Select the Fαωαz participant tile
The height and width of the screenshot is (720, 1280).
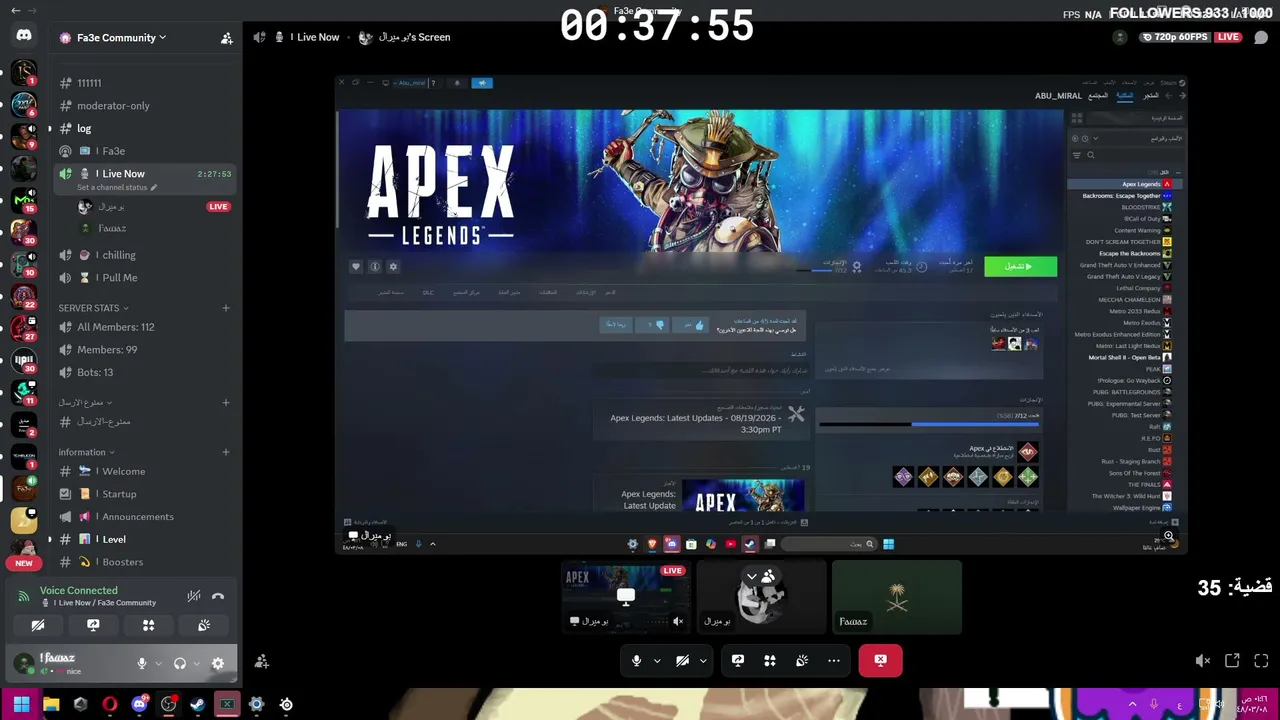click(897, 597)
